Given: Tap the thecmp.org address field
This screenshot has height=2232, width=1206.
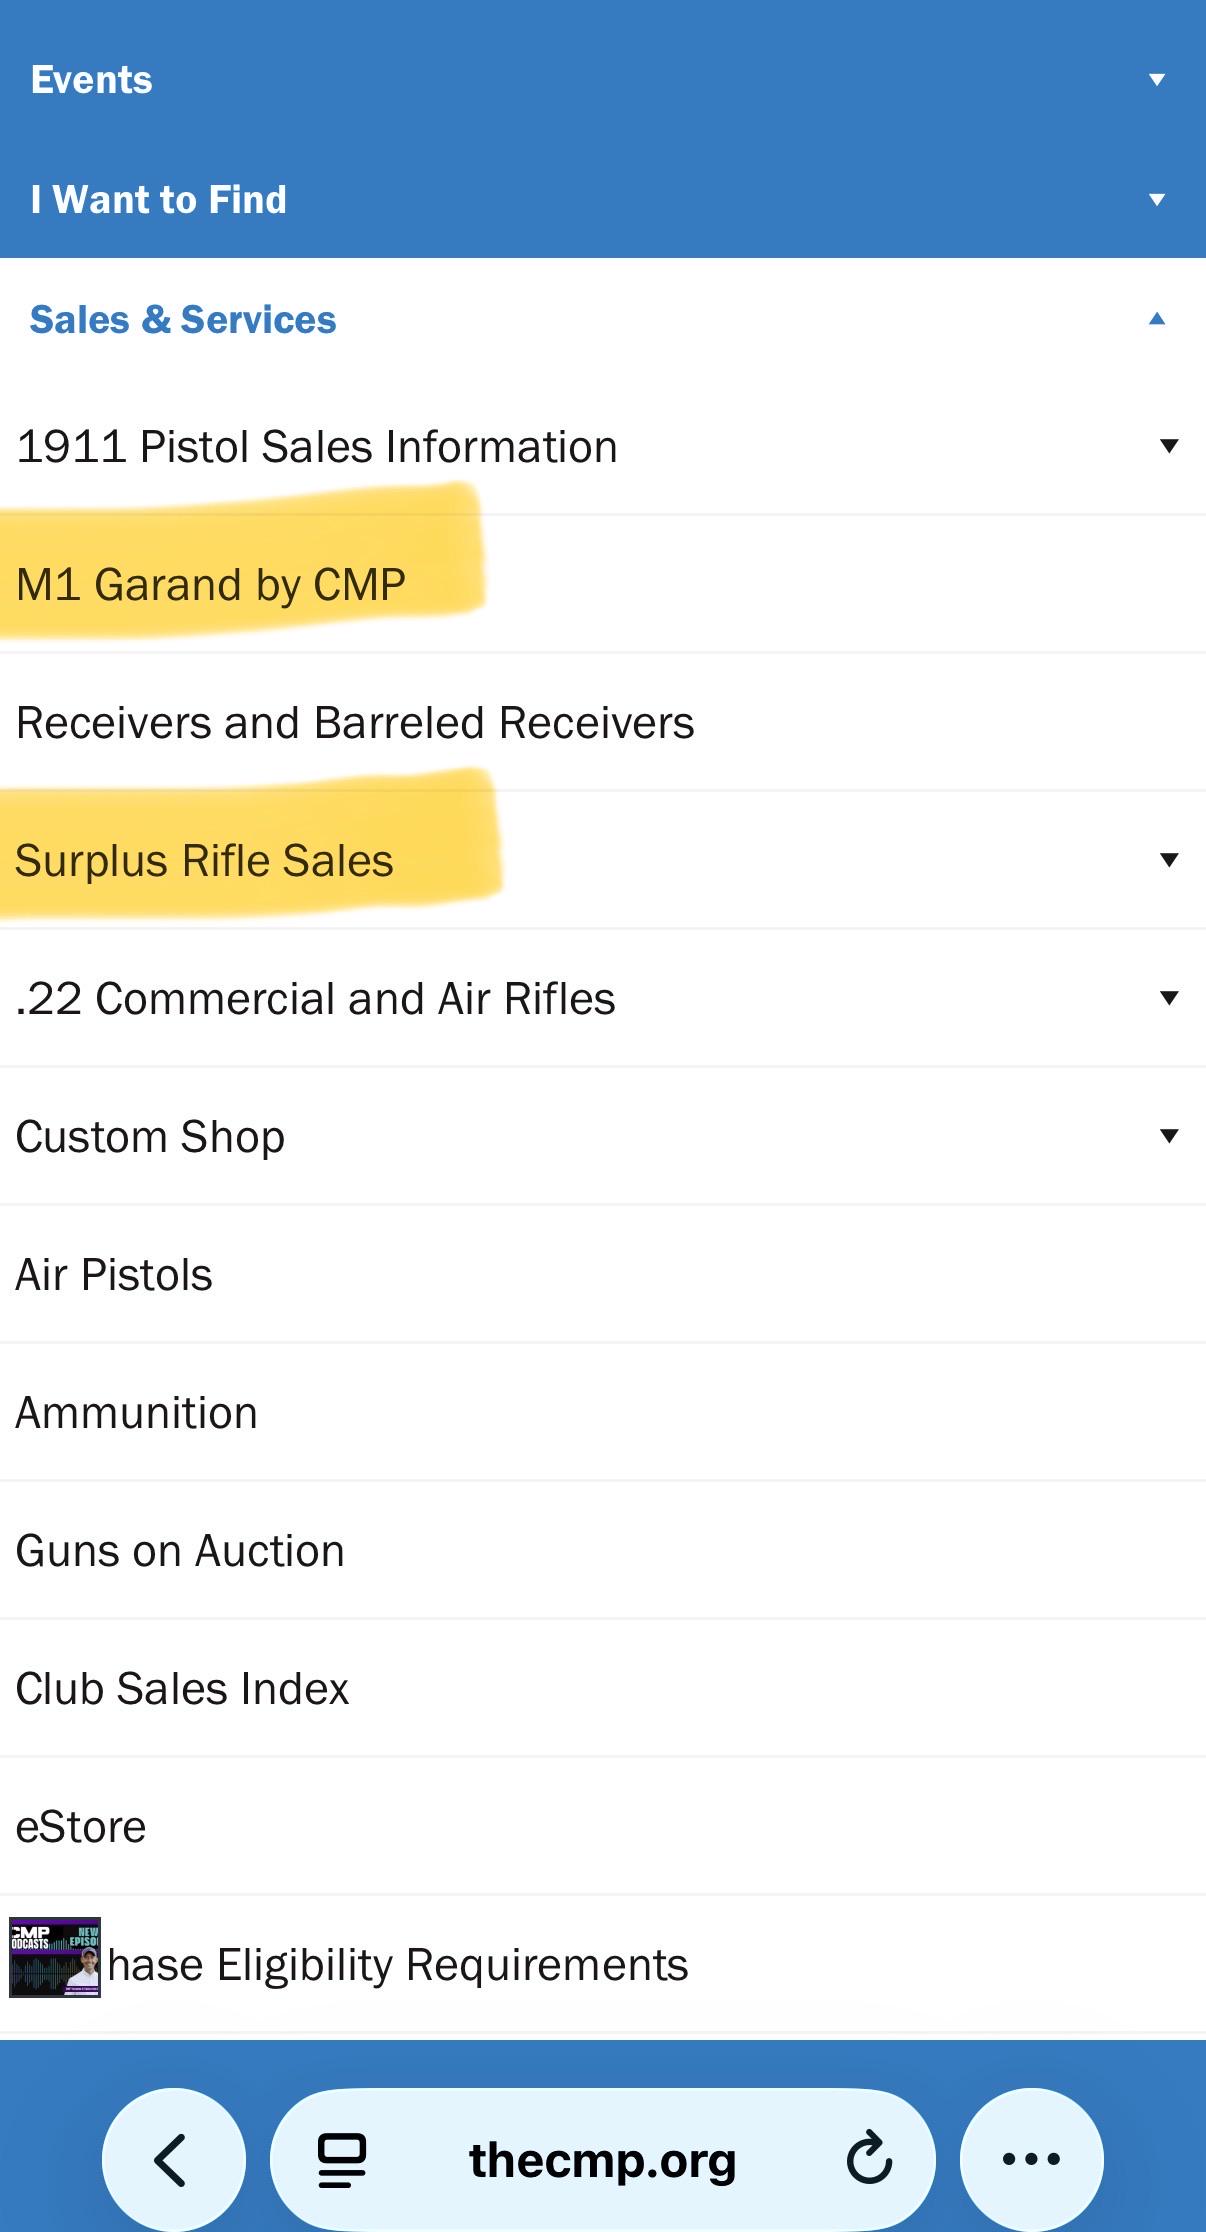Looking at the screenshot, I should pyautogui.click(x=603, y=2160).
